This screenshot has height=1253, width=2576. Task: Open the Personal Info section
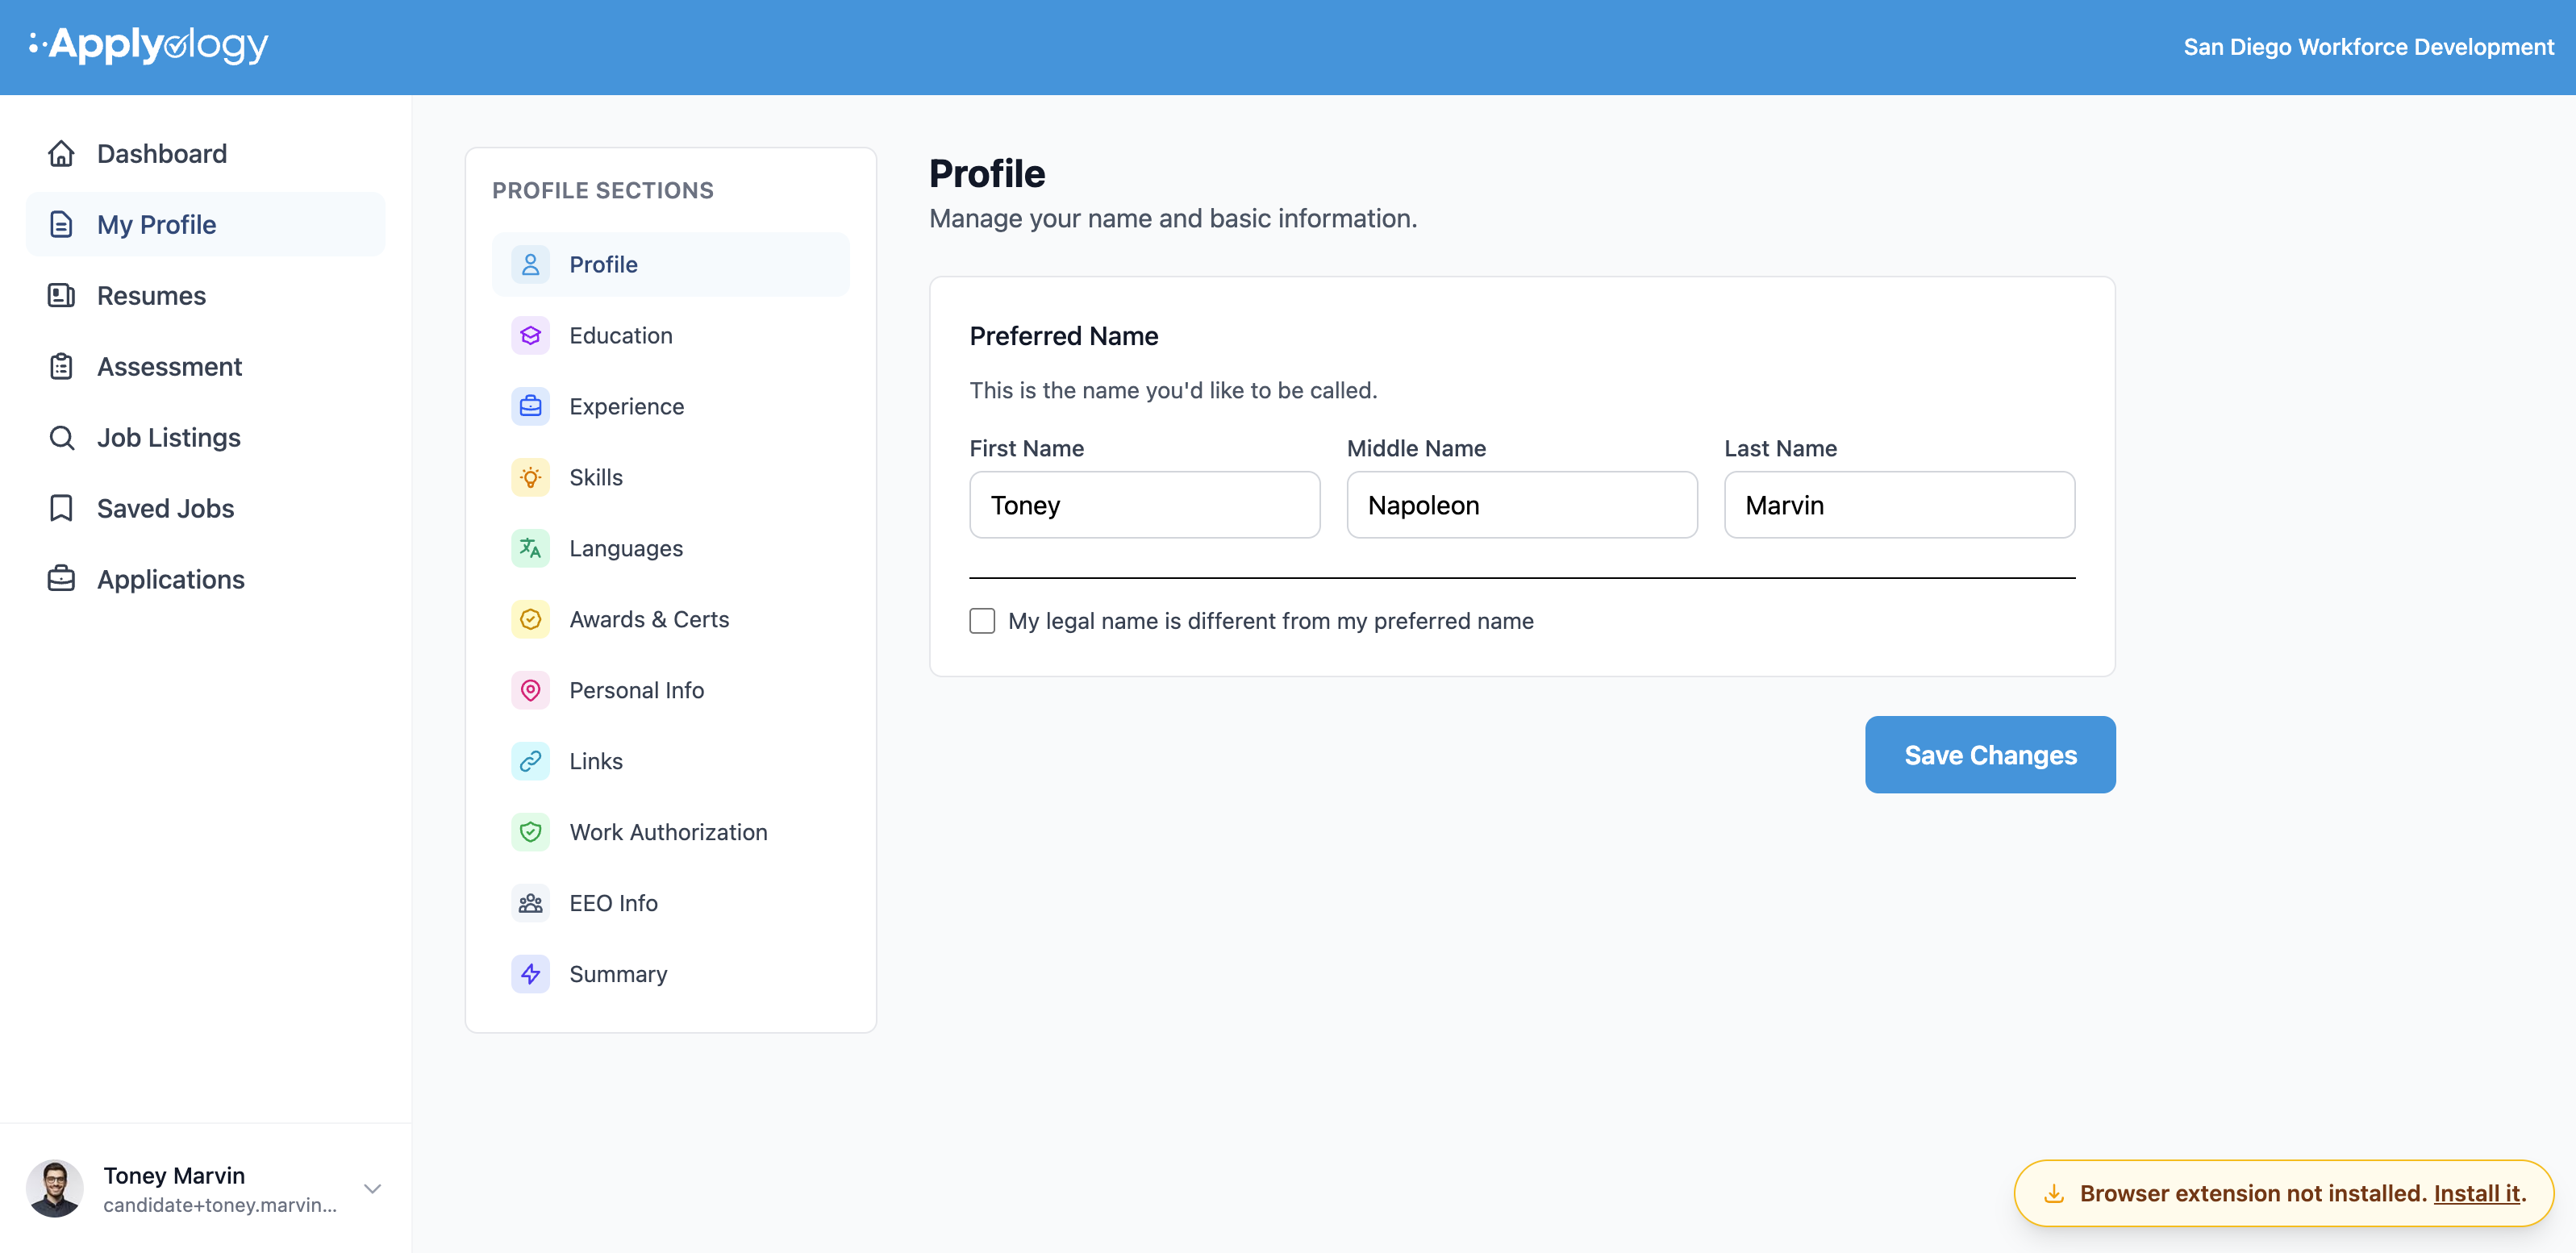(670, 690)
